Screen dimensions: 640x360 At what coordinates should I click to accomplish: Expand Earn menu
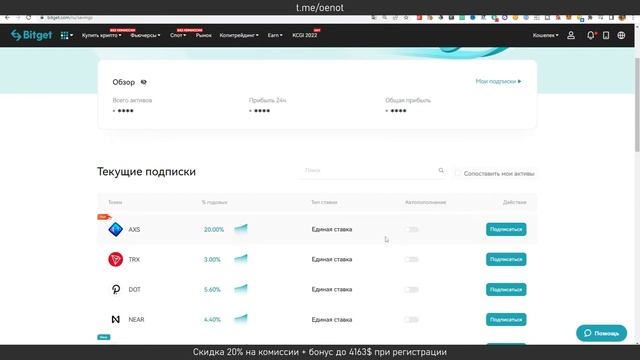(x=275, y=36)
